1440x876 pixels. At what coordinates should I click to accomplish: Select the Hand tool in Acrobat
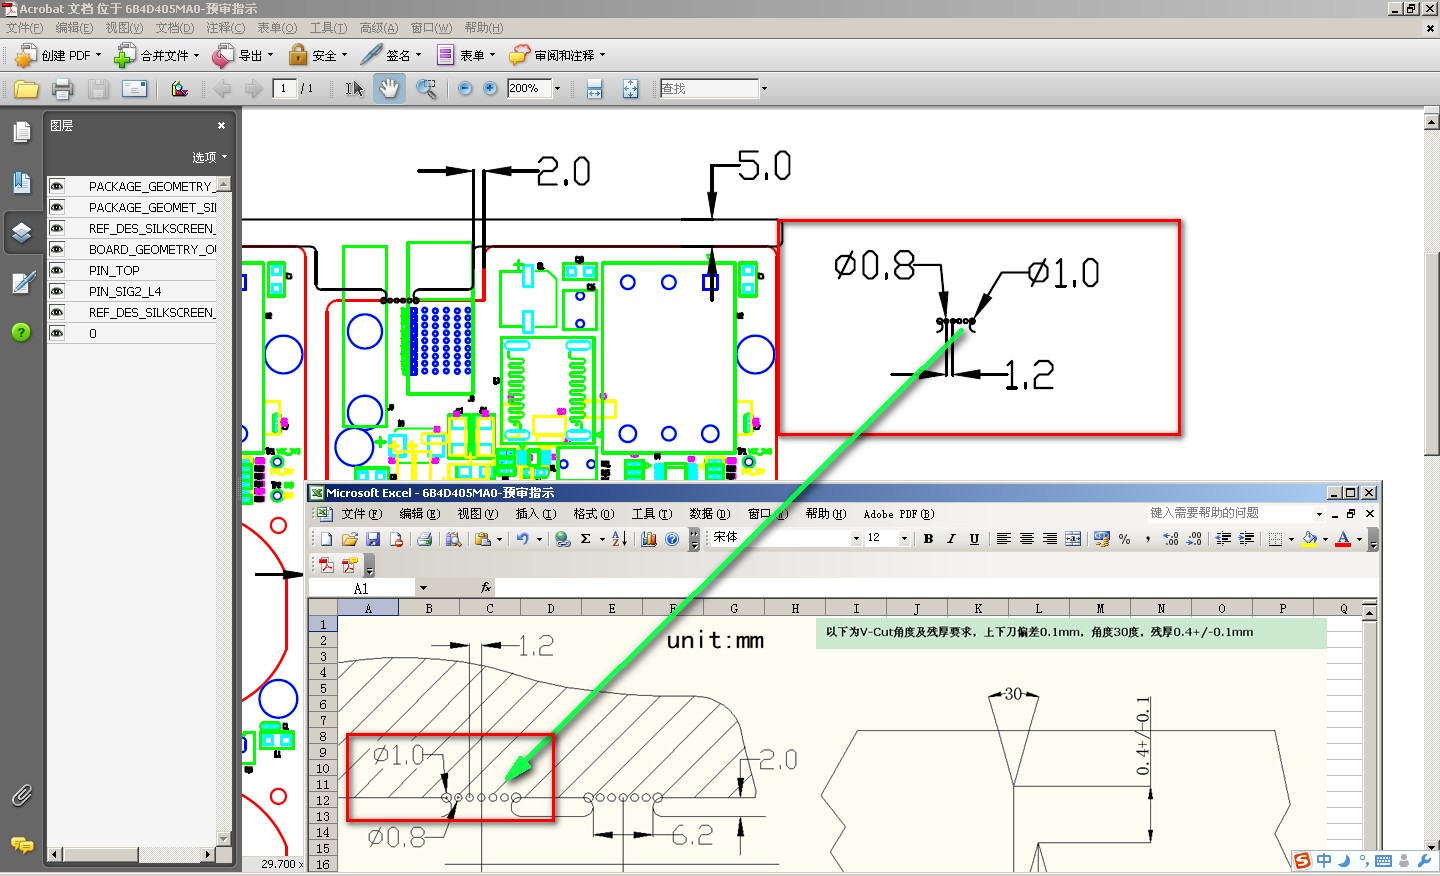[x=389, y=89]
